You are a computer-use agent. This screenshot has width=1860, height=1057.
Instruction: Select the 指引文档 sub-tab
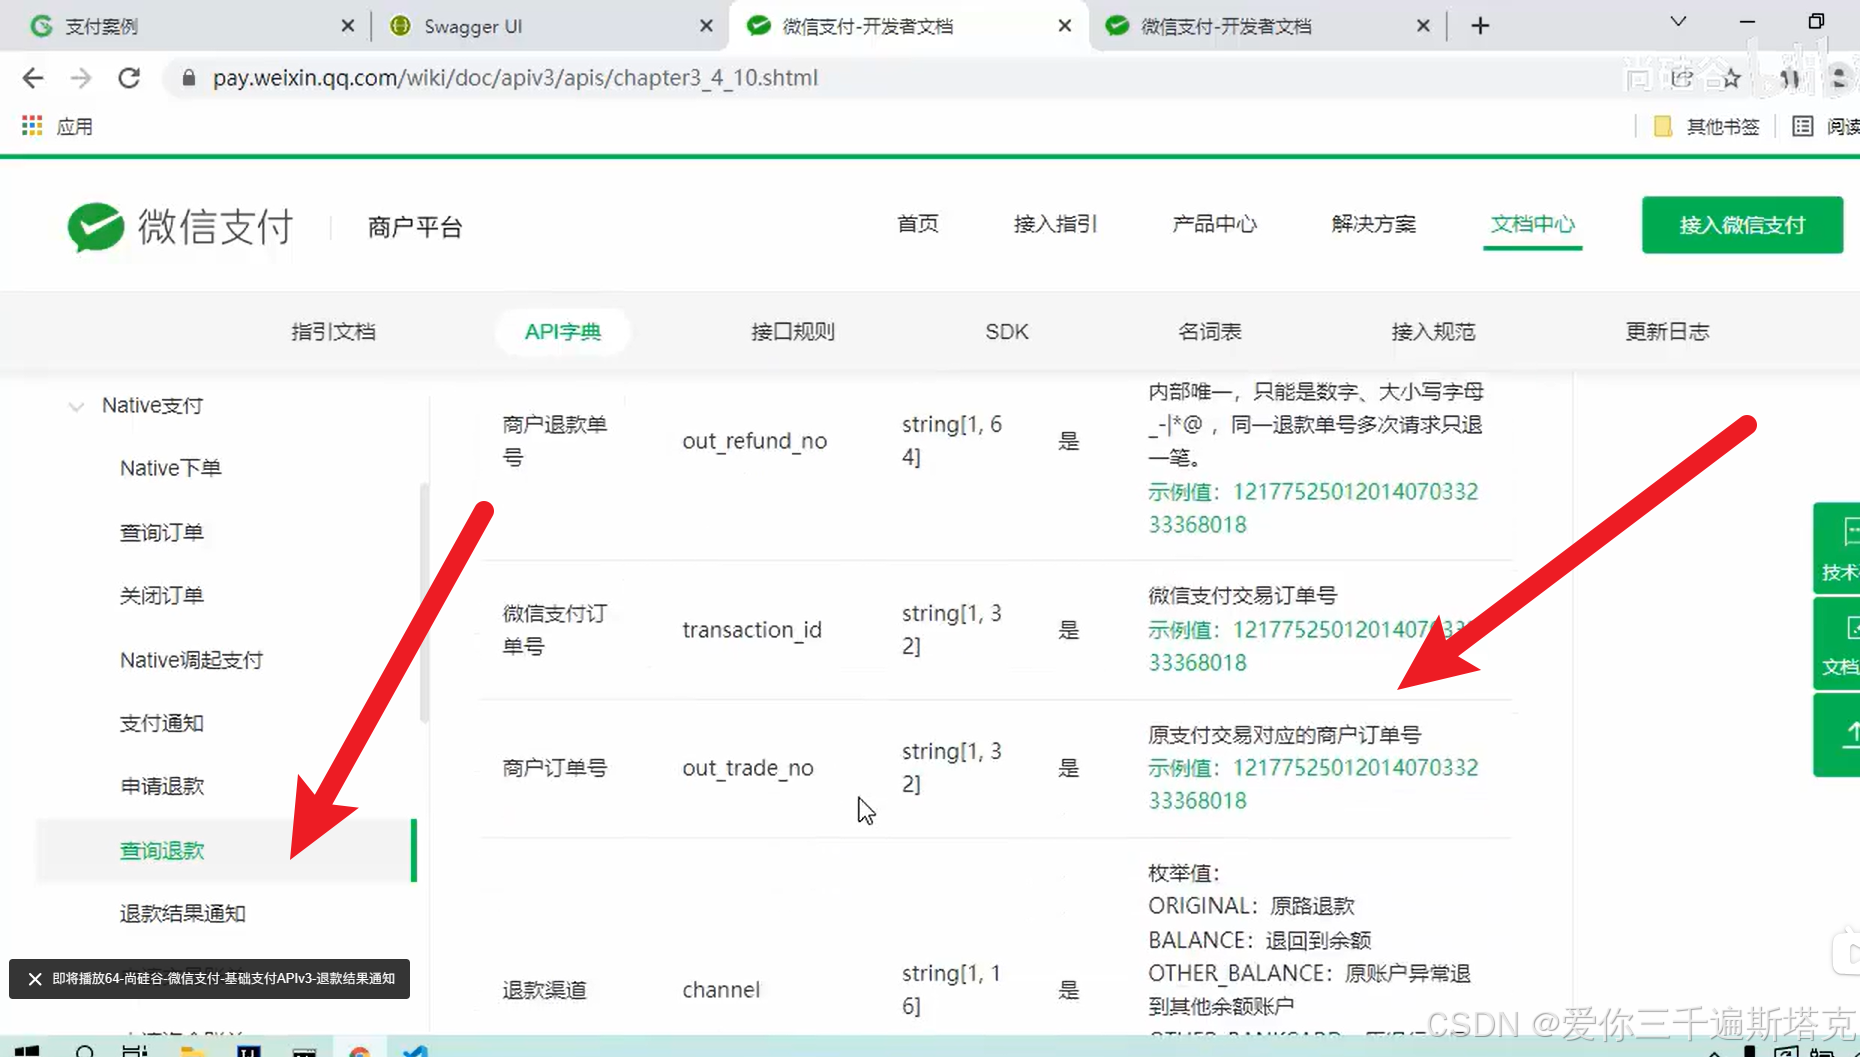point(333,332)
